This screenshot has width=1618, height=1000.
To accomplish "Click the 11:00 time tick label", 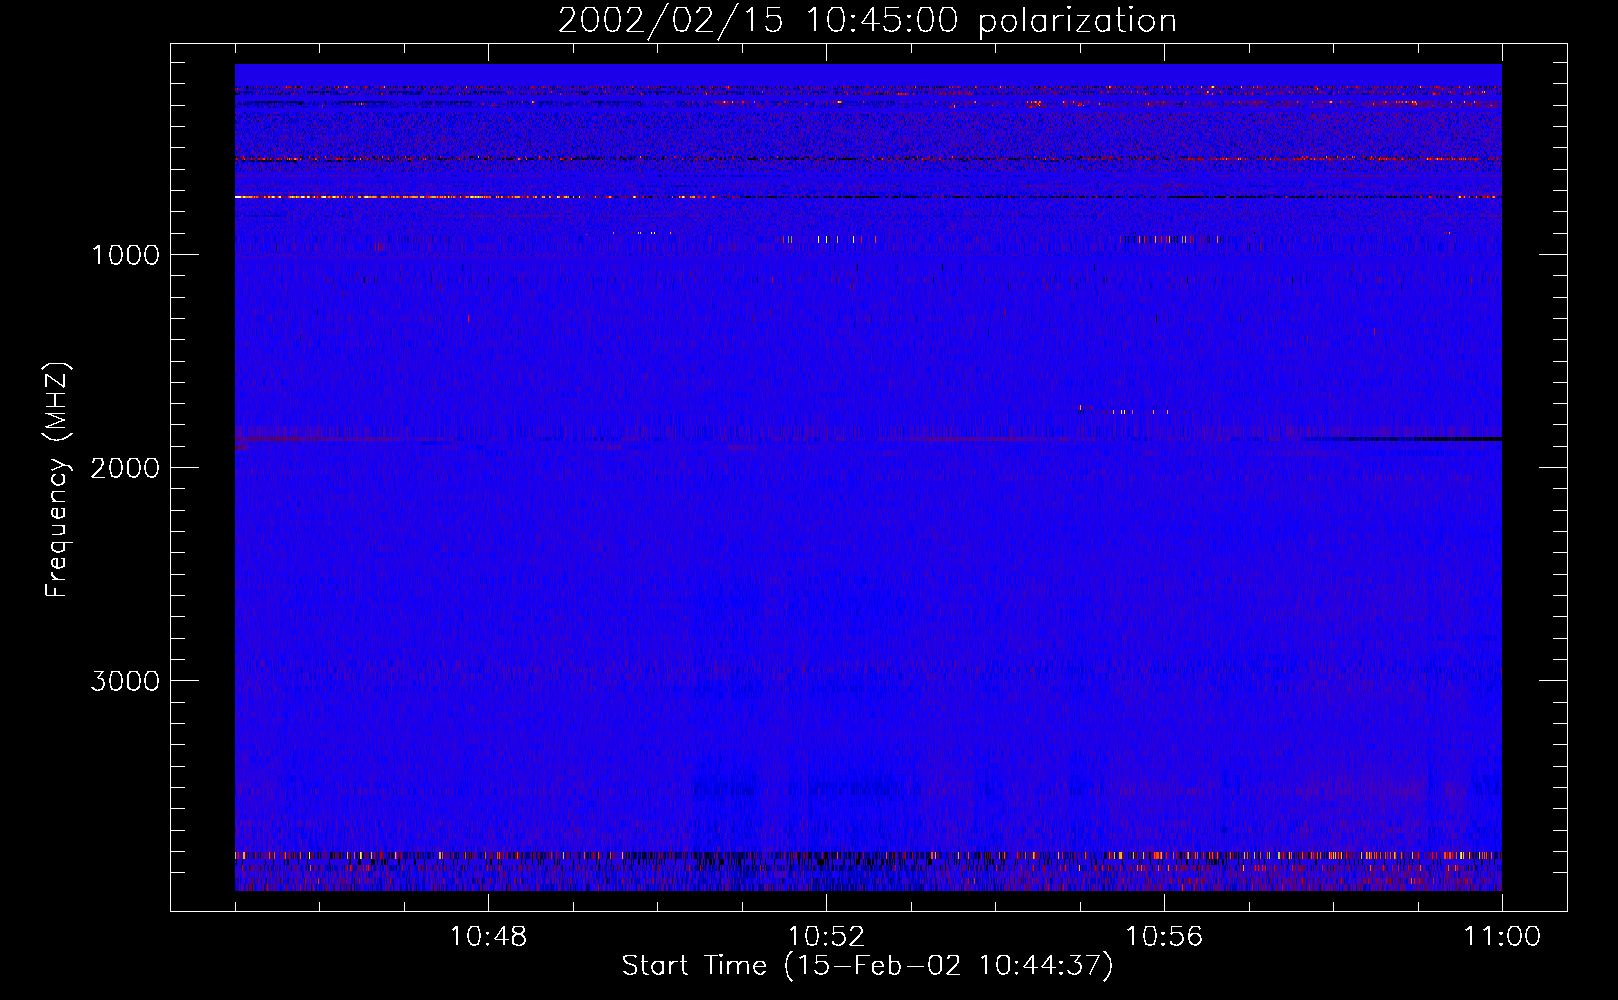I will point(1502,937).
